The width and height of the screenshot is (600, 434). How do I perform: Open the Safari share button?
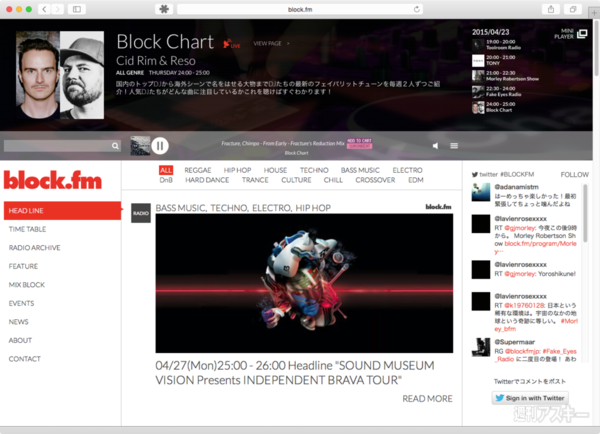coord(551,9)
